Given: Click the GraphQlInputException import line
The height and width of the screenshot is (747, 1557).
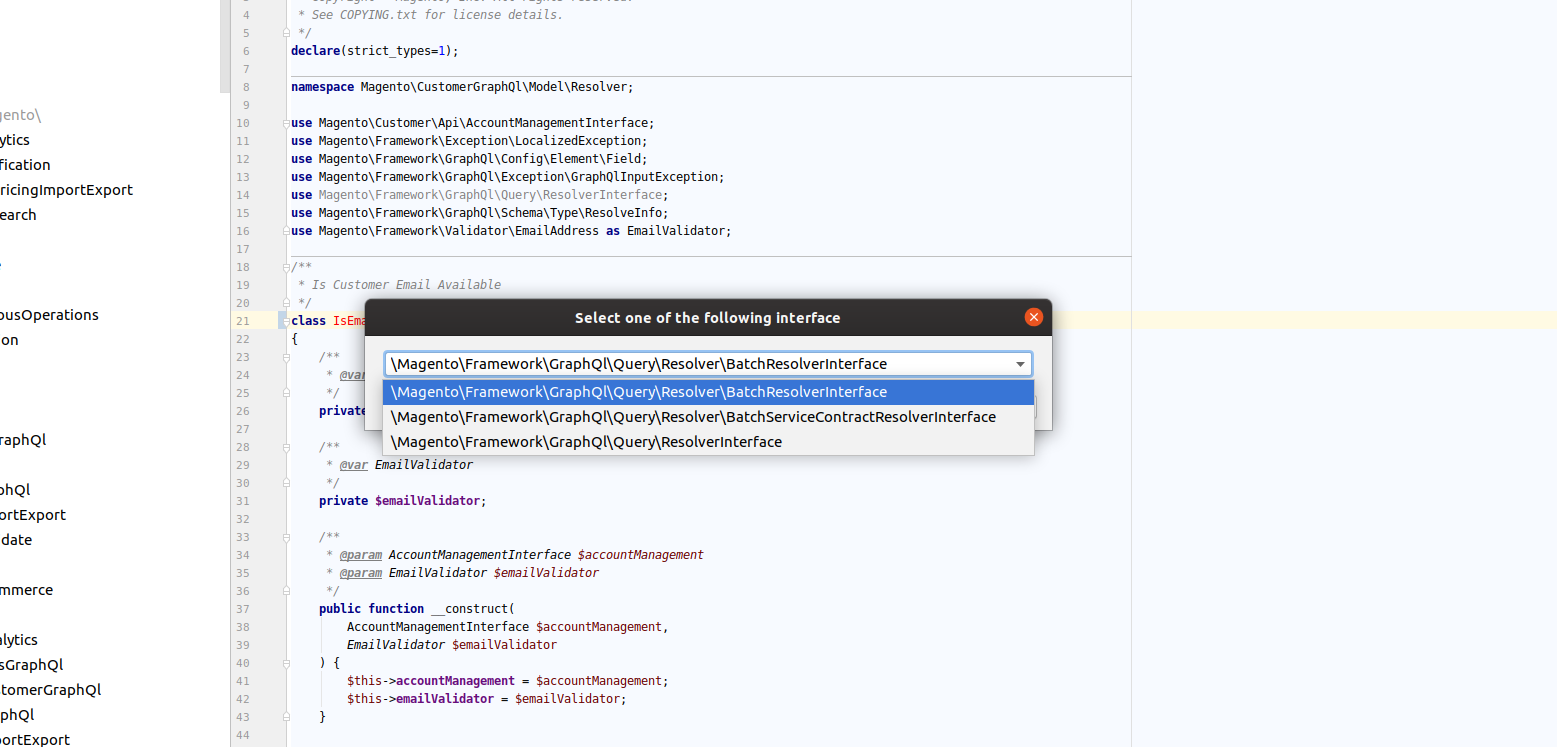Looking at the screenshot, I should click(507, 177).
